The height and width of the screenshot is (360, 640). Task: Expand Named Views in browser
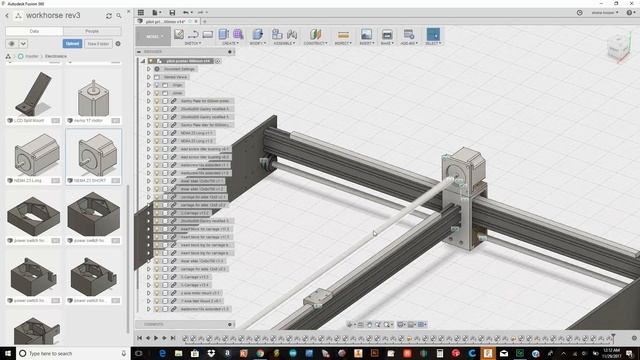point(149,77)
